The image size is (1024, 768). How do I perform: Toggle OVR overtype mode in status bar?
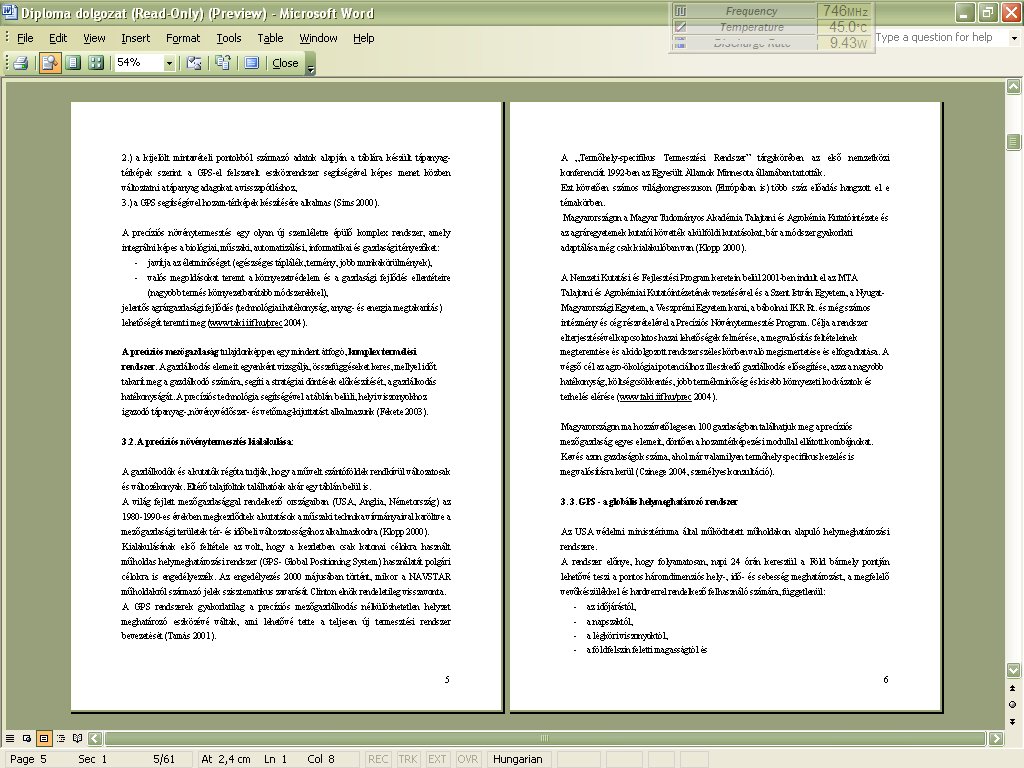468,759
